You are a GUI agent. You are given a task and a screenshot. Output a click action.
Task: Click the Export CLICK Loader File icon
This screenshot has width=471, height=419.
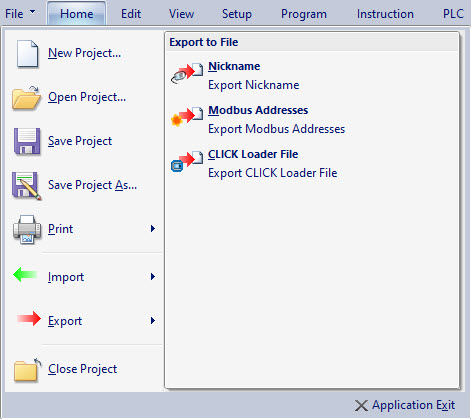point(187,161)
